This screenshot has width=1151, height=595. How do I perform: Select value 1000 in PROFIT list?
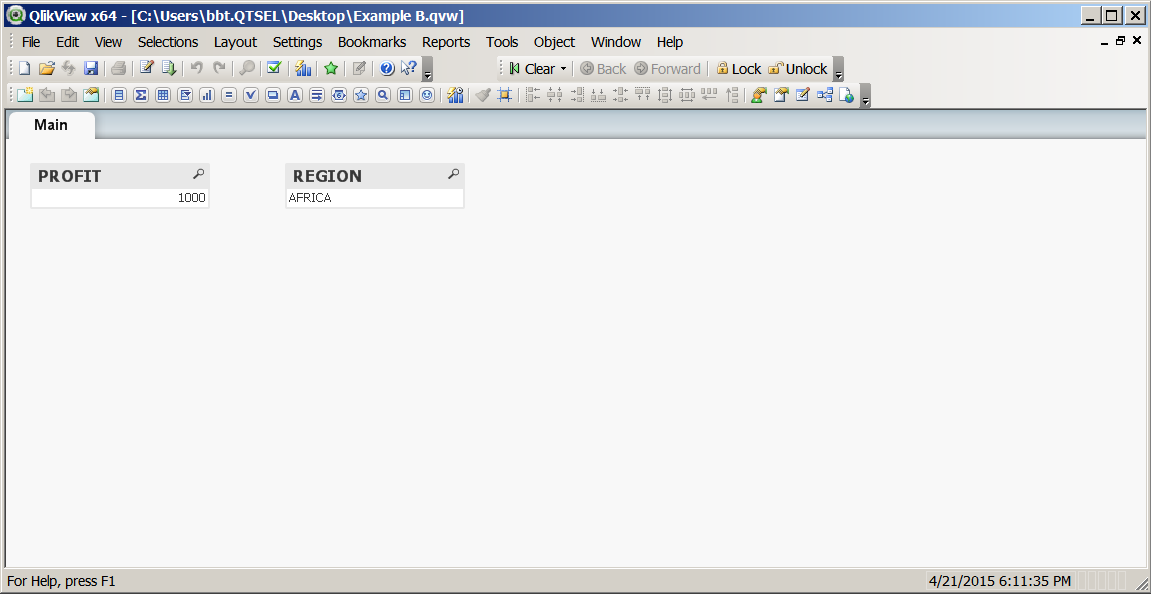[120, 198]
